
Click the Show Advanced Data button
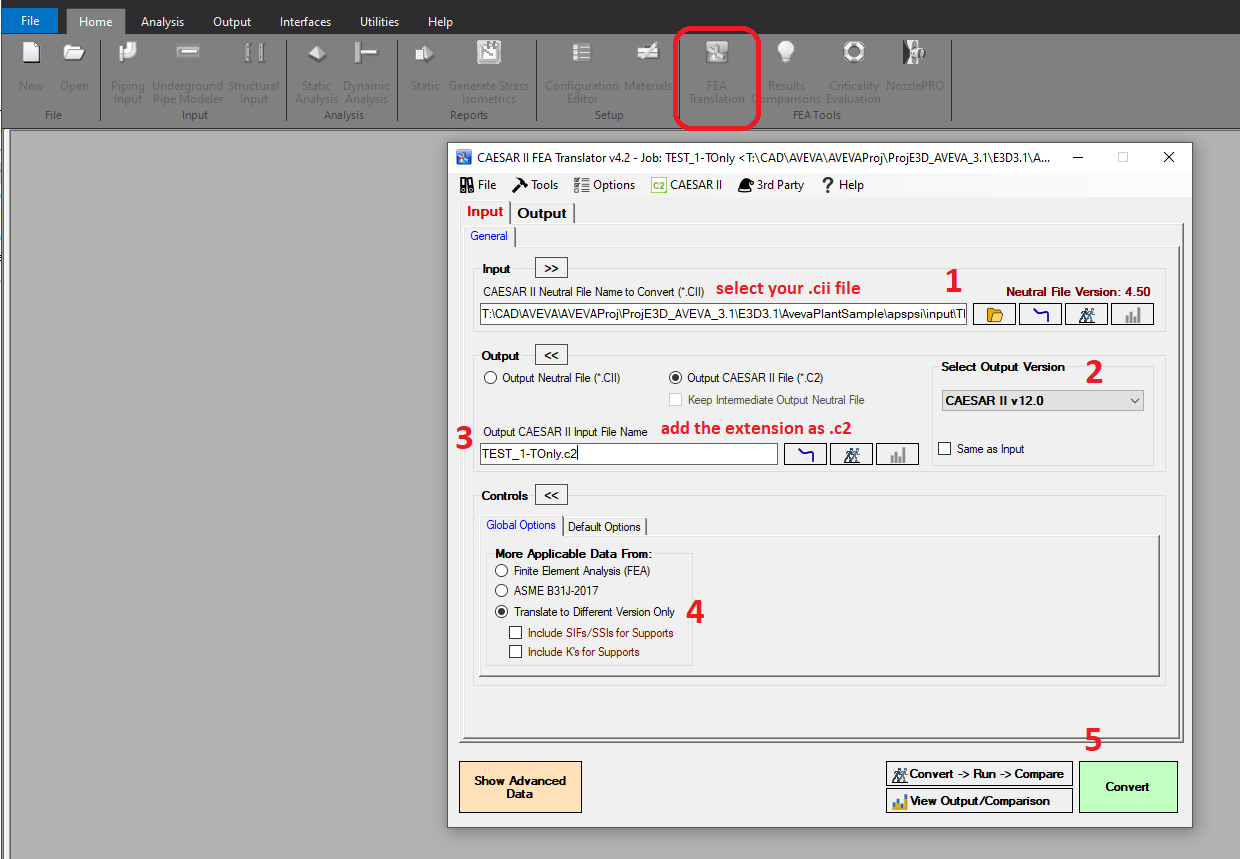coord(520,787)
